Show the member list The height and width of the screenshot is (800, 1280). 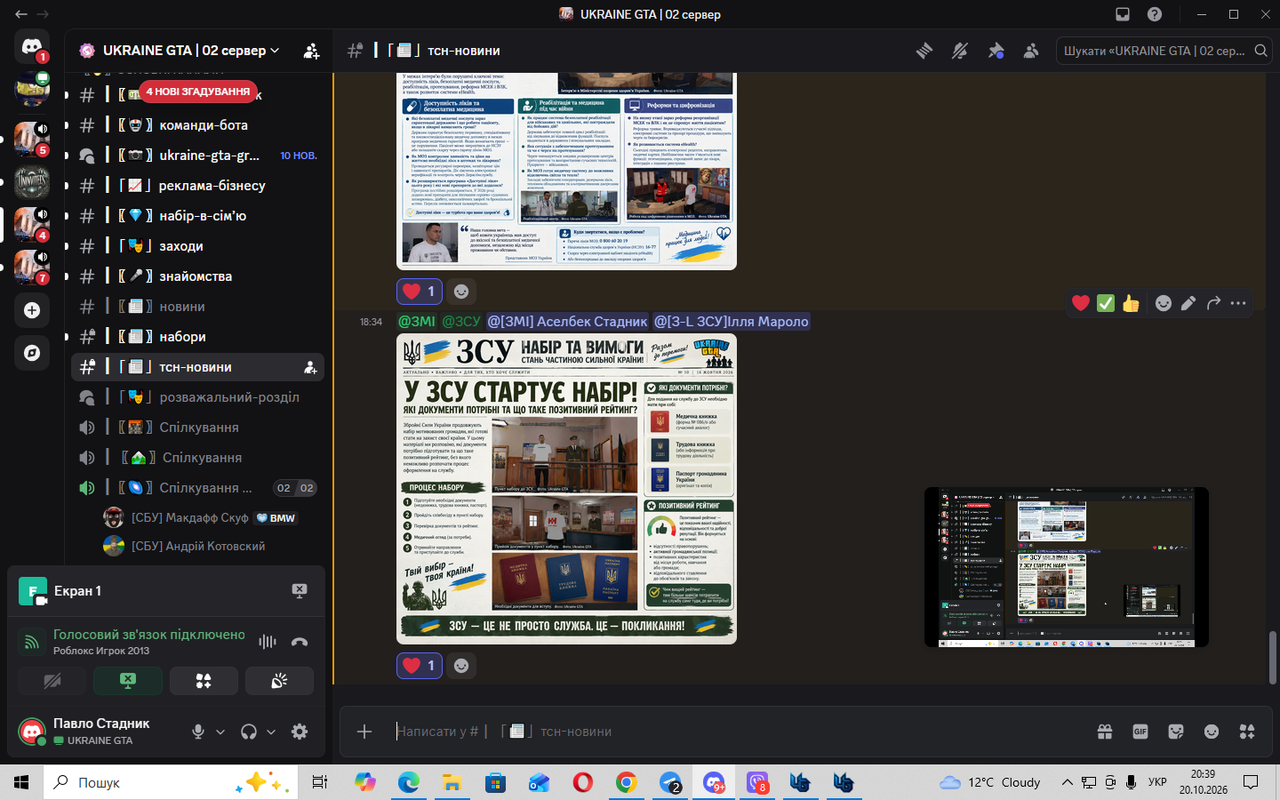coord(1030,50)
